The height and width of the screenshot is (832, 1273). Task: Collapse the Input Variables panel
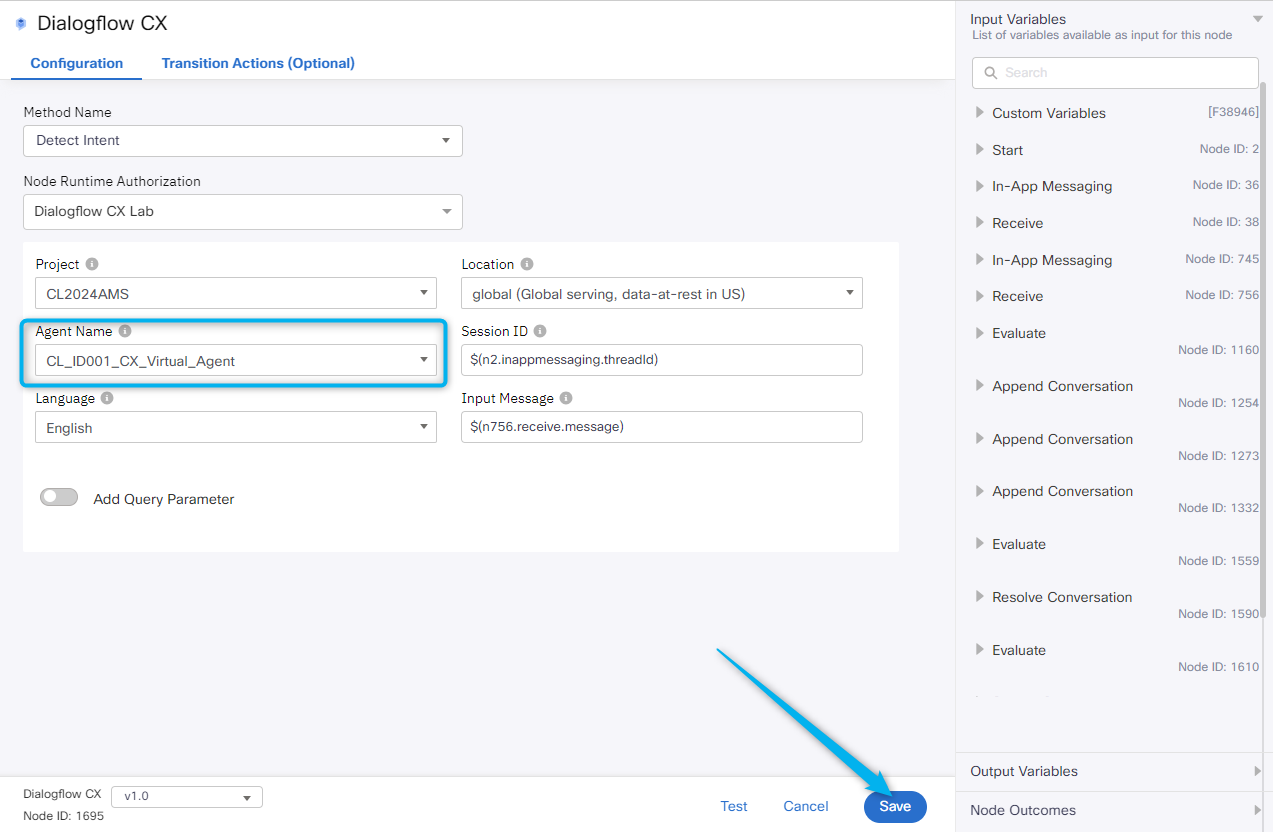click(1257, 19)
